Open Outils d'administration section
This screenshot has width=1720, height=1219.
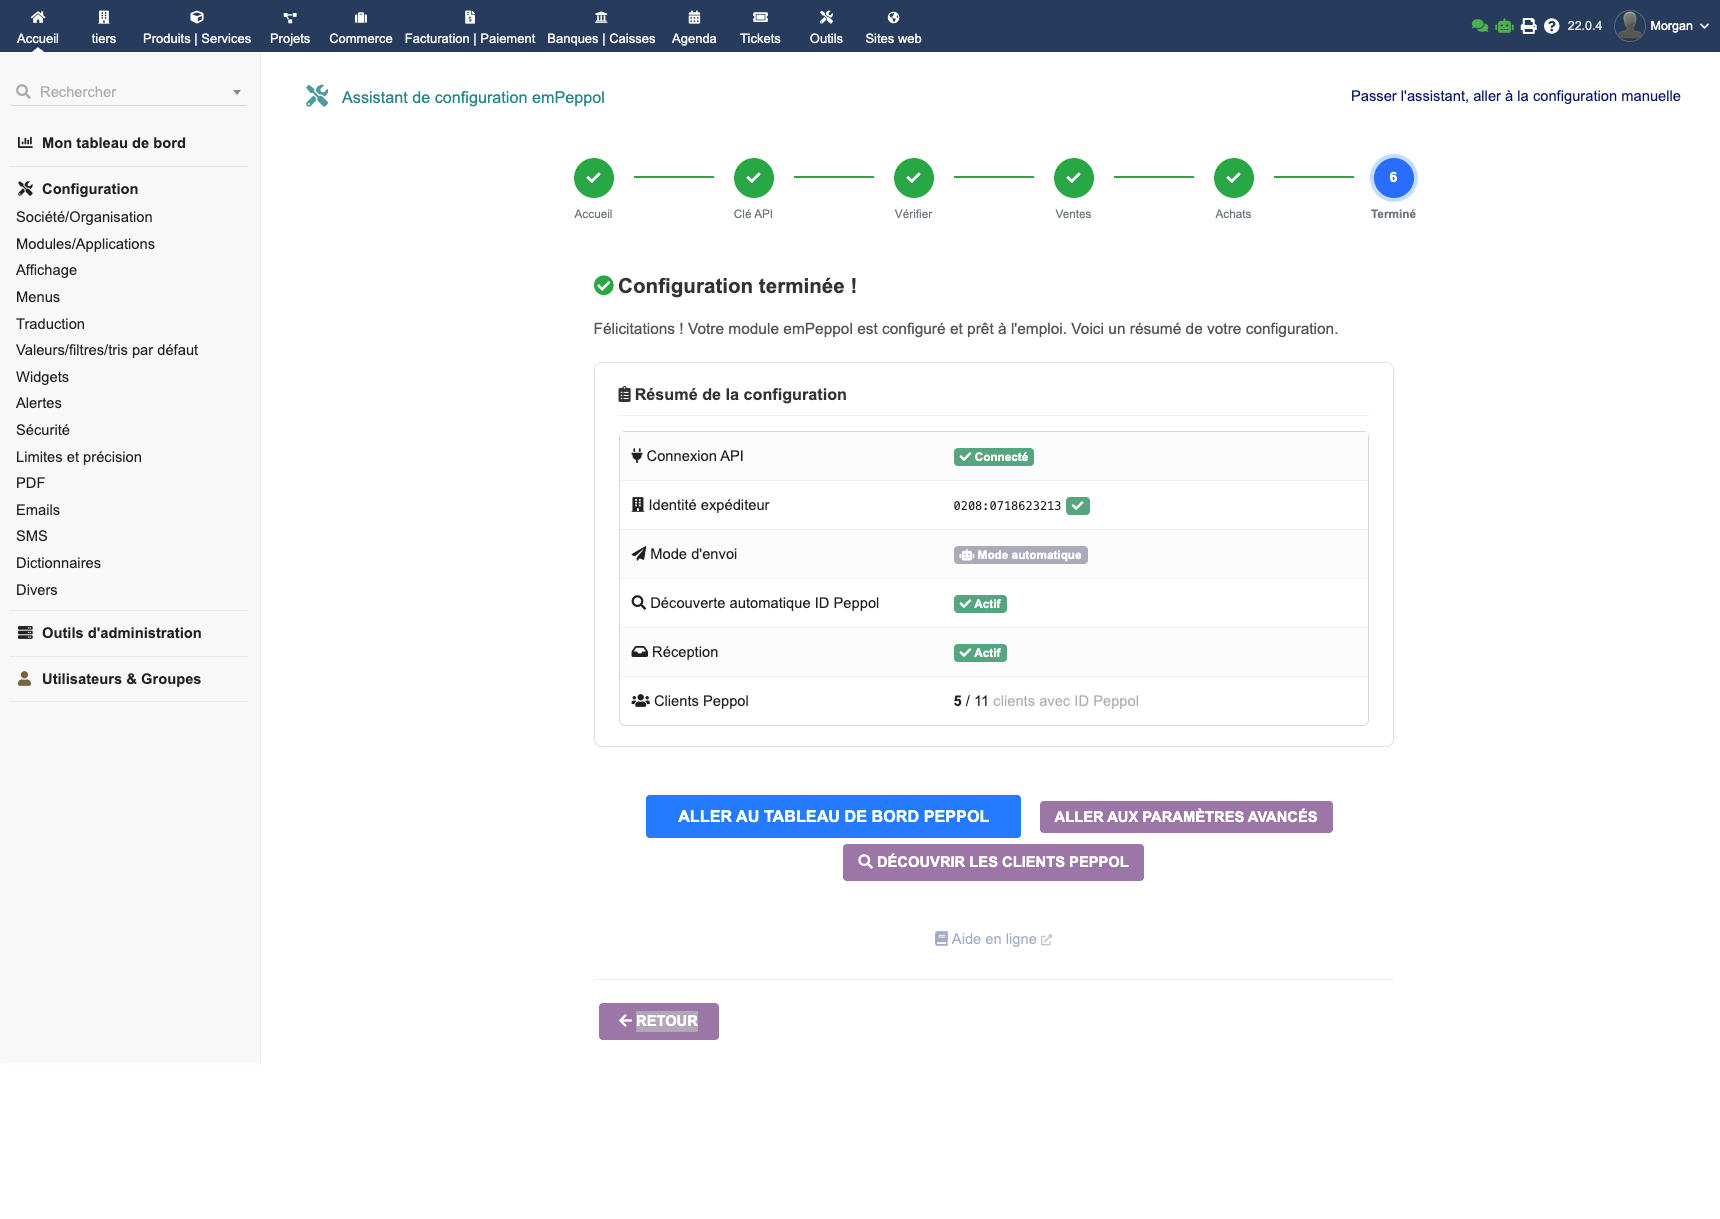(x=122, y=633)
